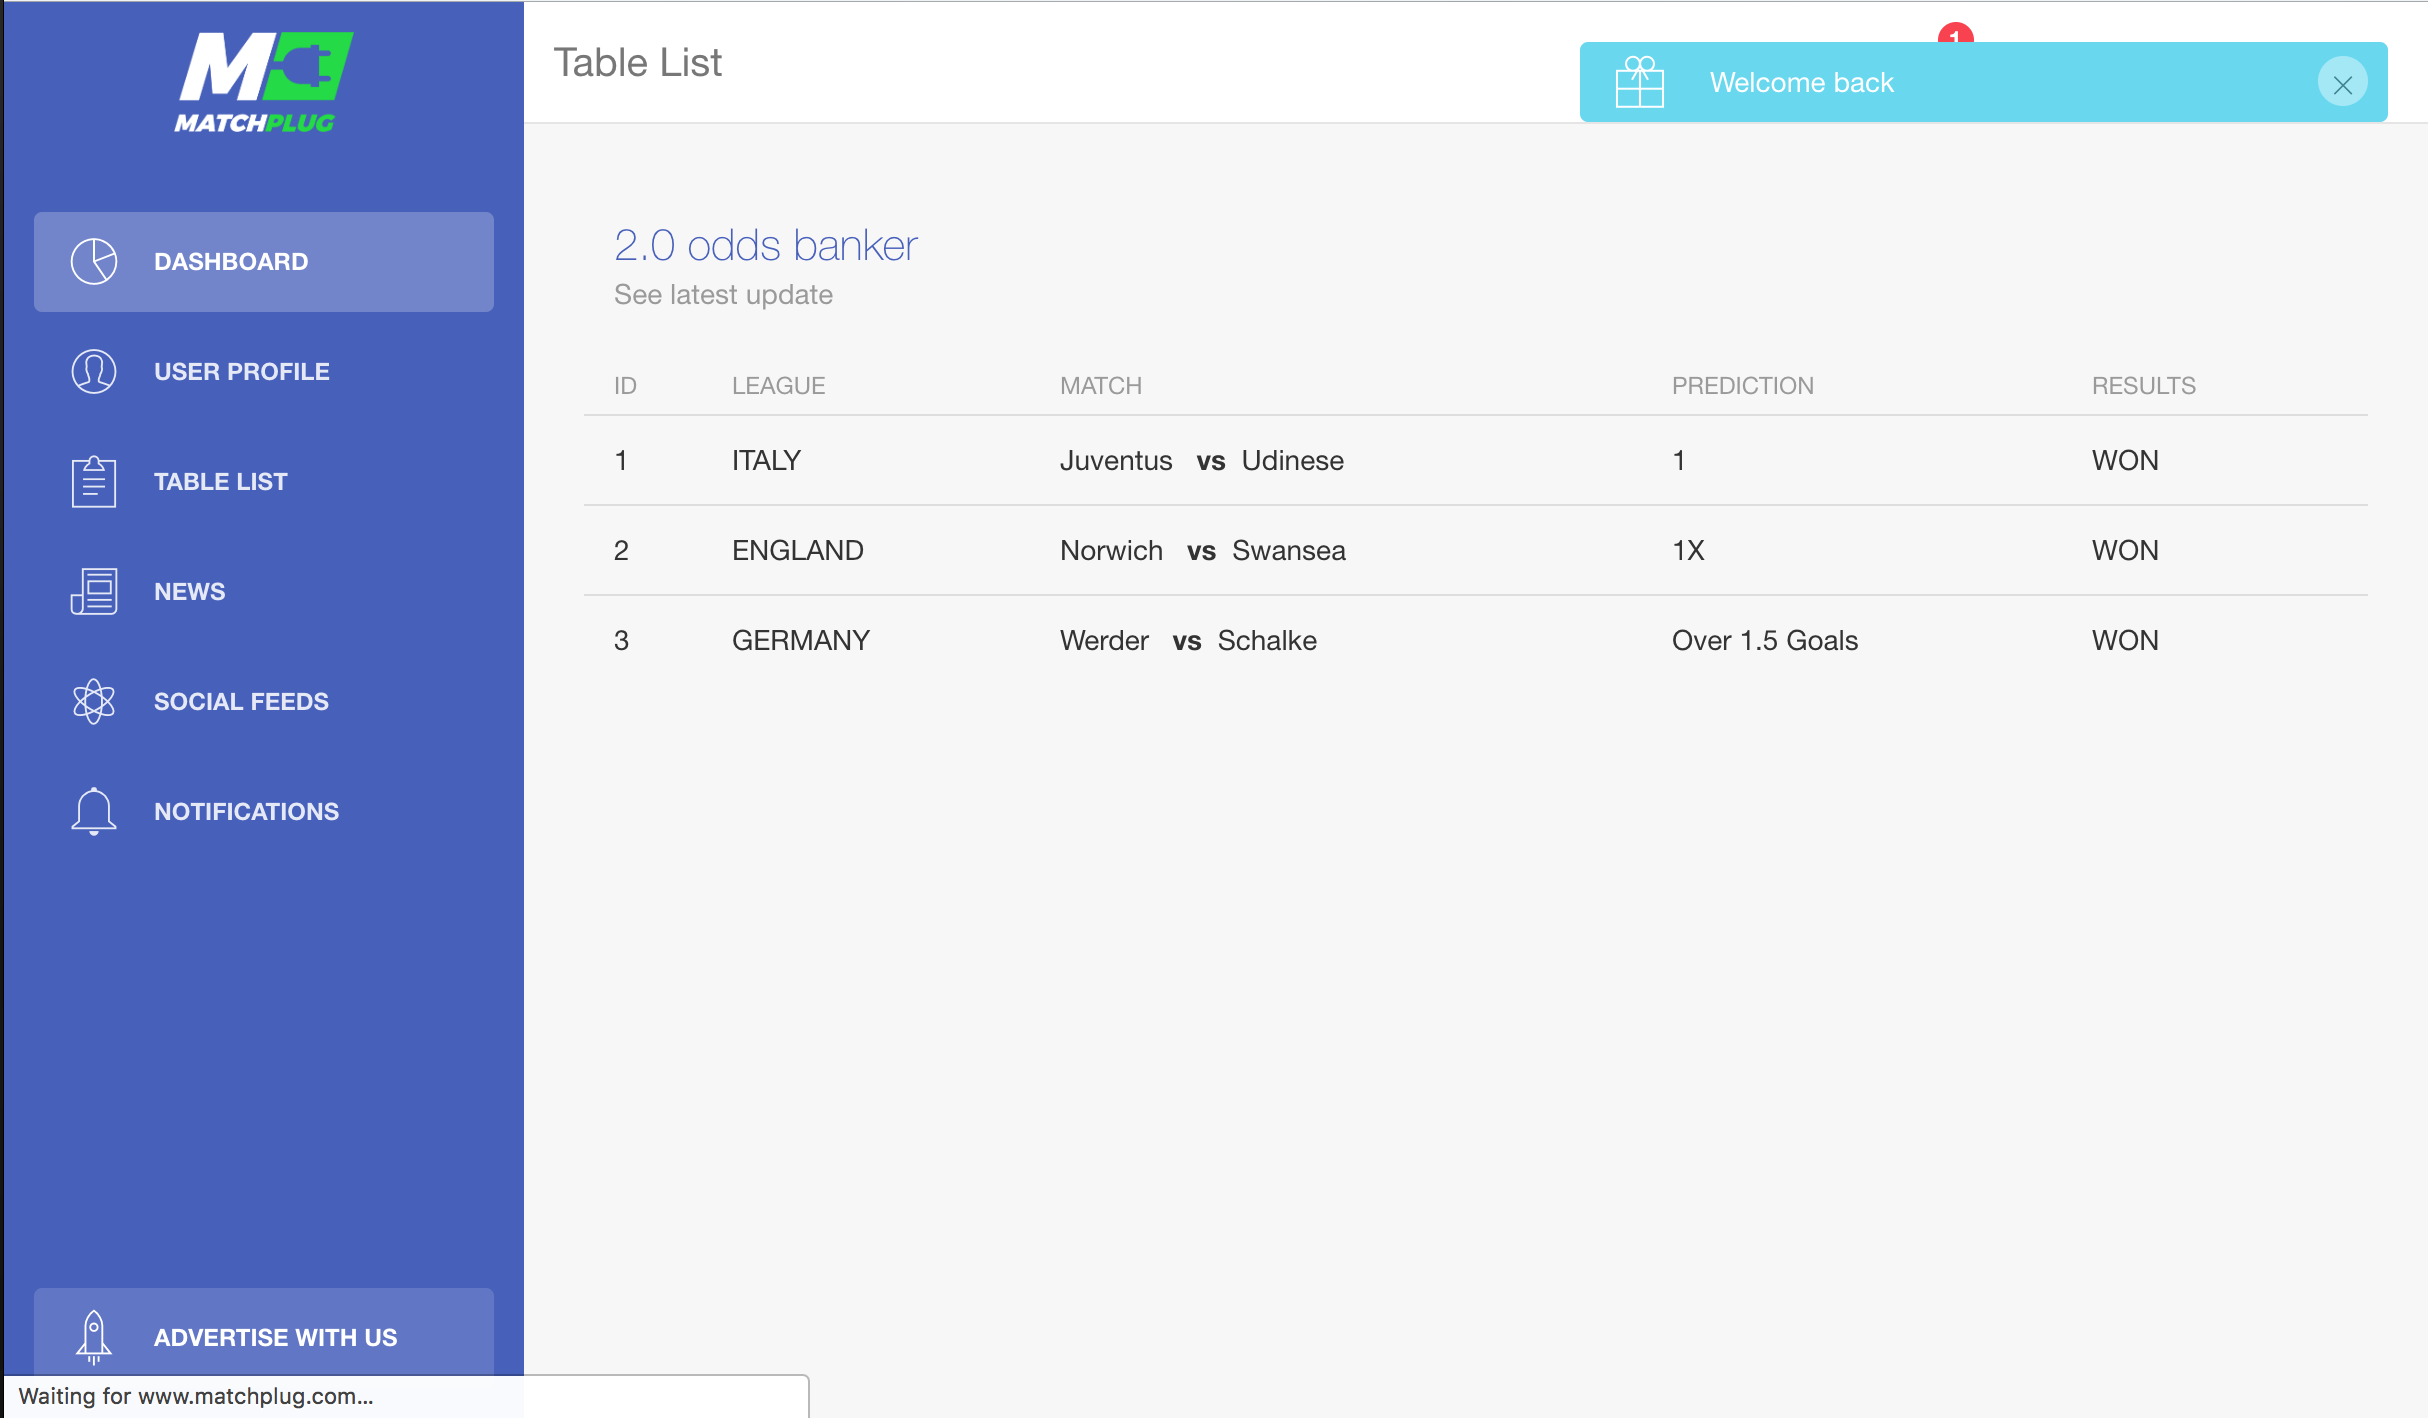Click the 2.0 odds banker heading
2428x1418 pixels.
point(765,246)
